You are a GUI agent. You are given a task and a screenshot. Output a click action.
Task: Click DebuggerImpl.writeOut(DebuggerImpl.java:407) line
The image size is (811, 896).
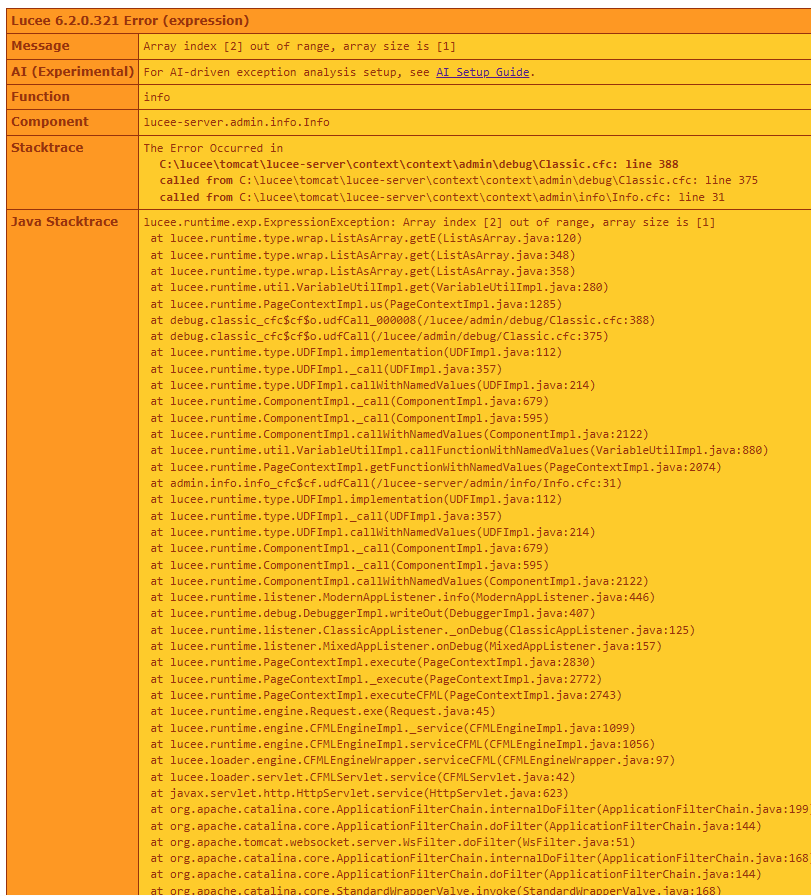pos(373,613)
